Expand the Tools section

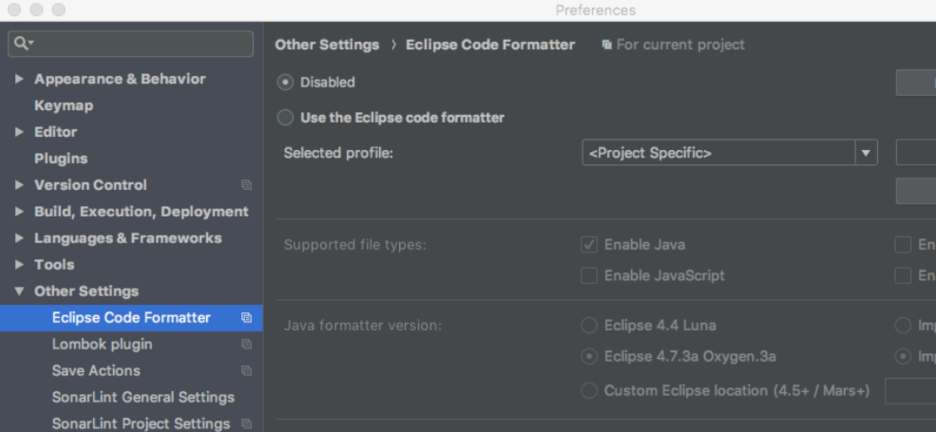click(19, 264)
